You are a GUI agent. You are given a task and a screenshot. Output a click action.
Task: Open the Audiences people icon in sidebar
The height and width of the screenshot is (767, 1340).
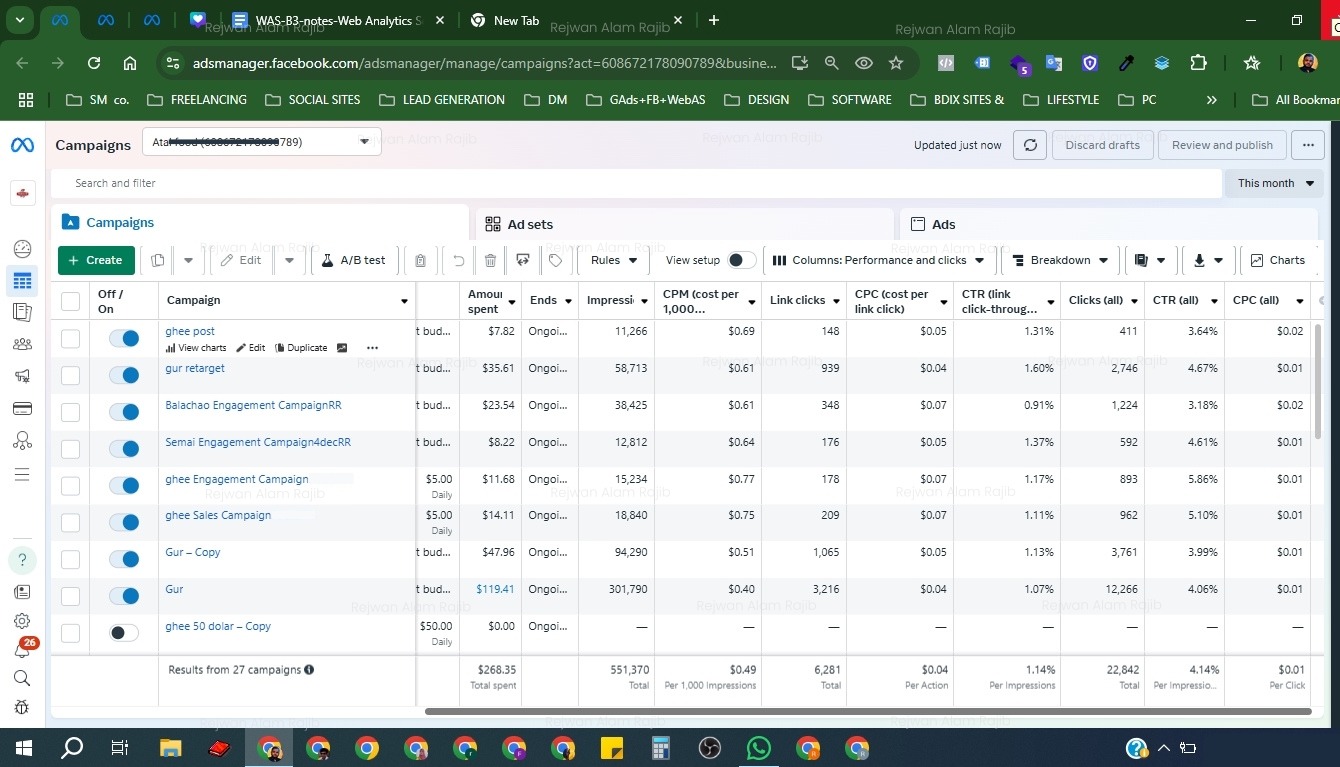[x=22, y=344]
